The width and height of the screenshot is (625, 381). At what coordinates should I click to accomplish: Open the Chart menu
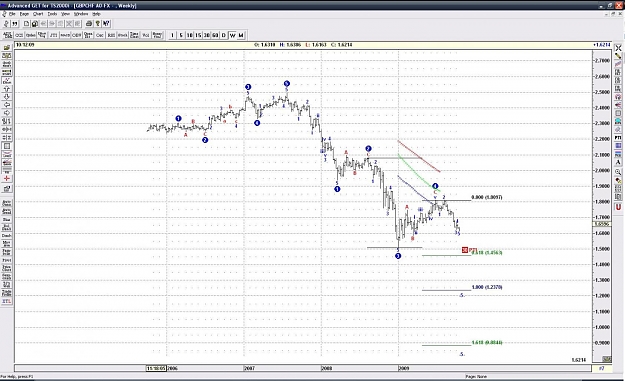click(38, 14)
